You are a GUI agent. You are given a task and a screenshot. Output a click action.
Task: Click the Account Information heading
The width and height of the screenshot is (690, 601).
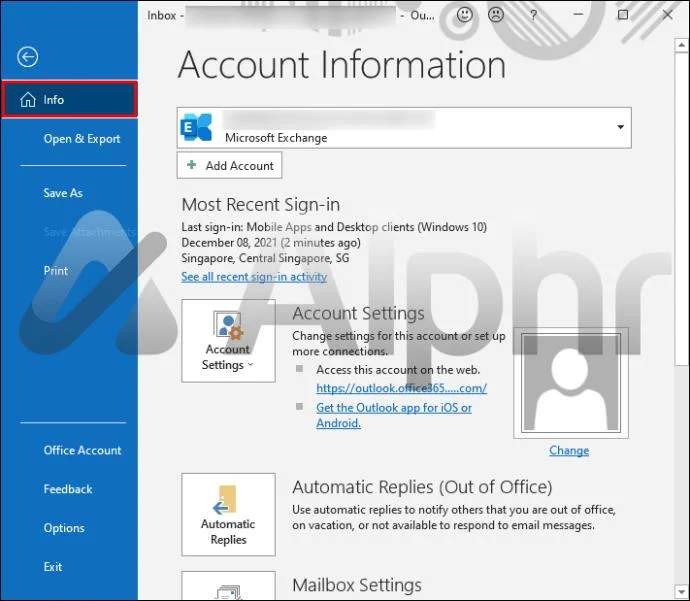[341, 65]
